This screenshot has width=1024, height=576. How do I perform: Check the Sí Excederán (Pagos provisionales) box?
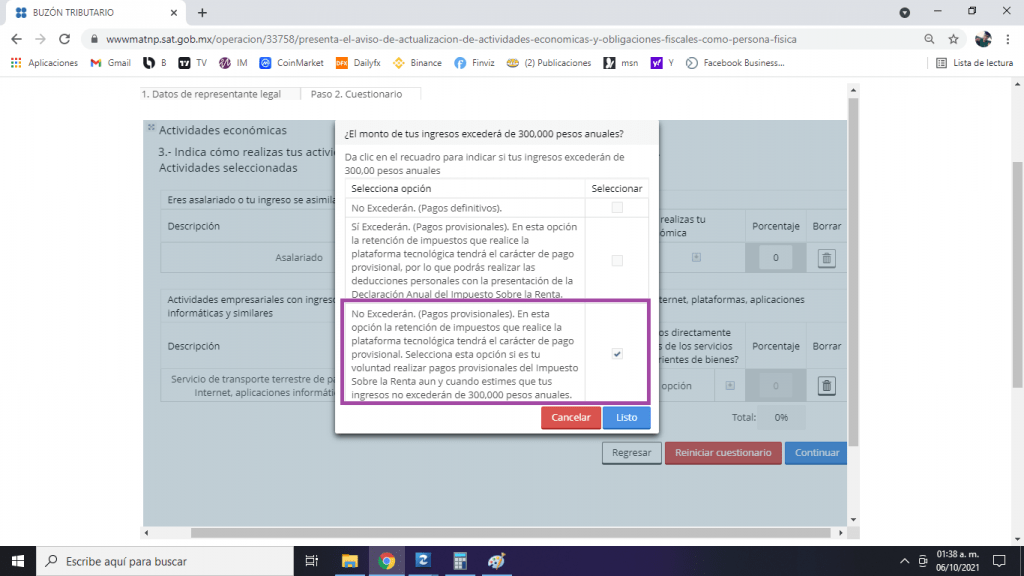coord(617,261)
